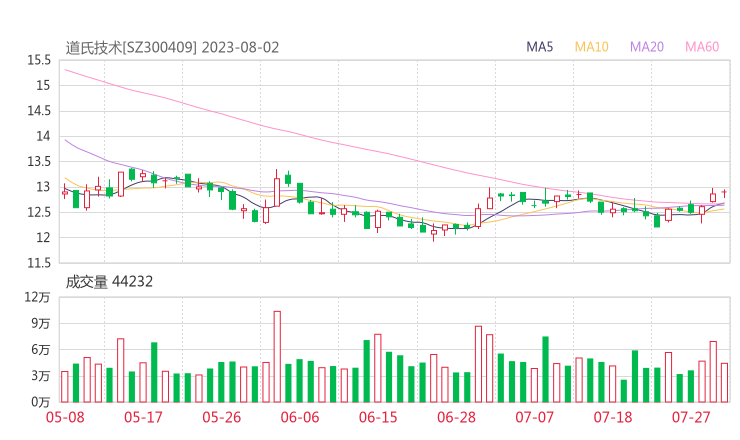Click the last red volume bar on the right

724,383
